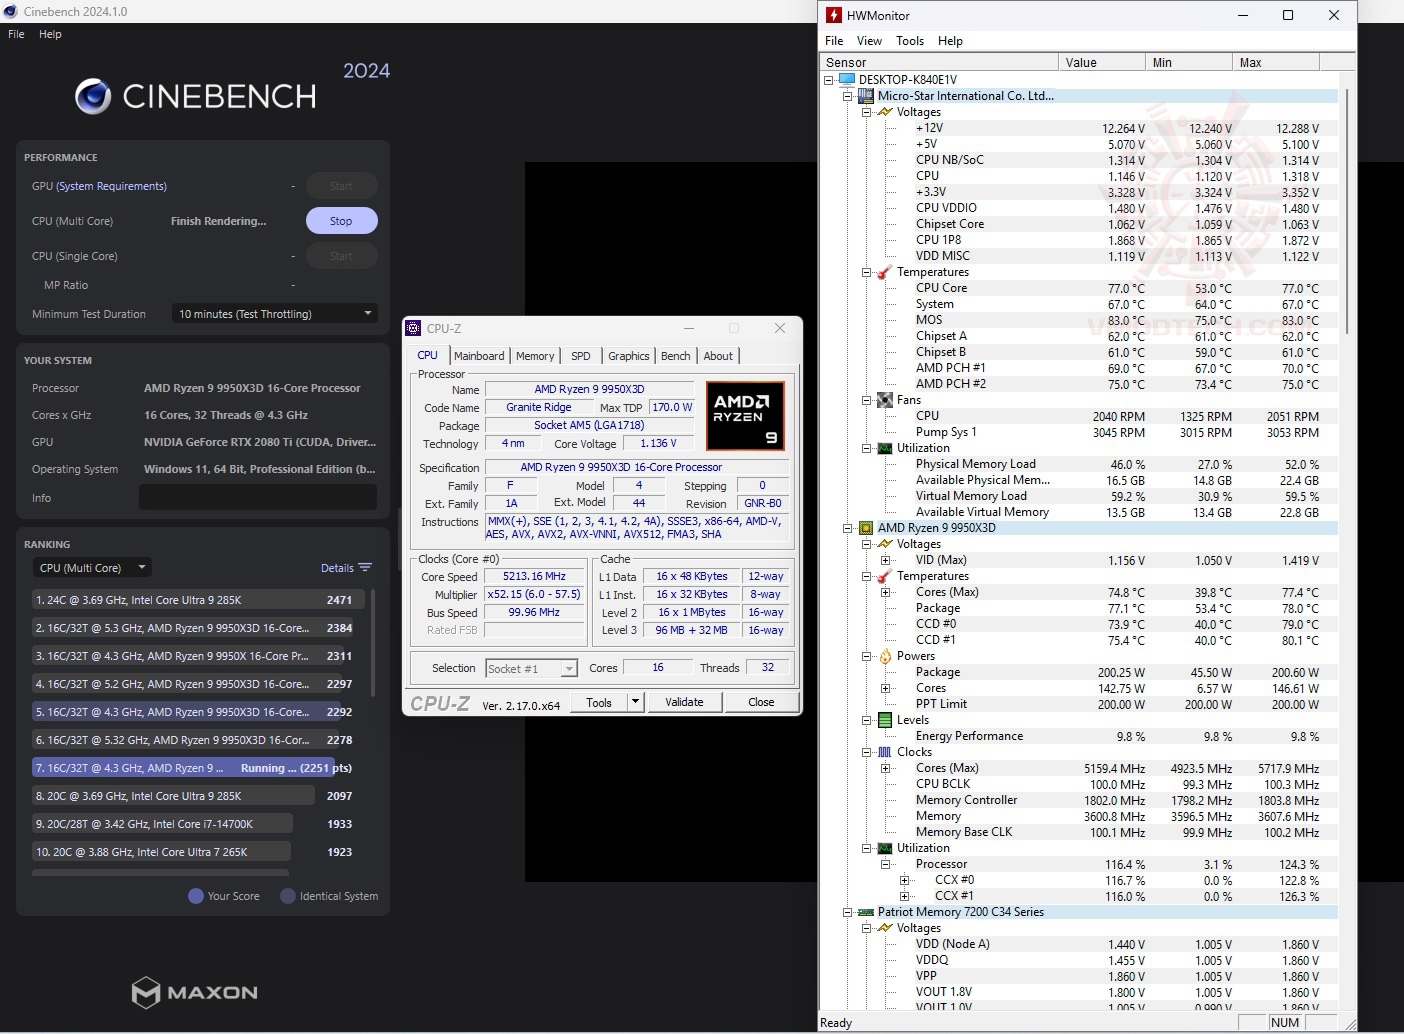Click the CPU-Z title bar icon
1404x1034 pixels.
pyautogui.click(x=414, y=328)
